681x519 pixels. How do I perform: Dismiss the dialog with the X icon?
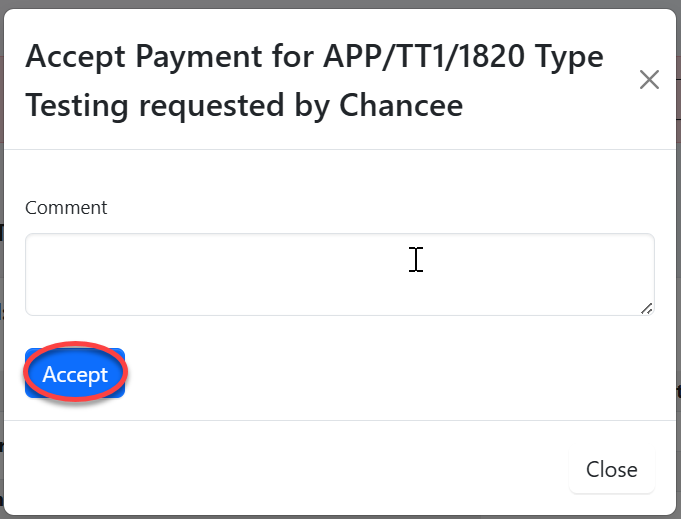click(x=649, y=80)
